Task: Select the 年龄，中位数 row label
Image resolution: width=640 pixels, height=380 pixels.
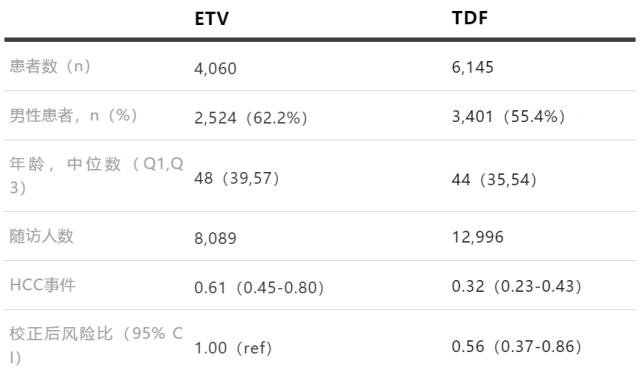Action: (96, 176)
